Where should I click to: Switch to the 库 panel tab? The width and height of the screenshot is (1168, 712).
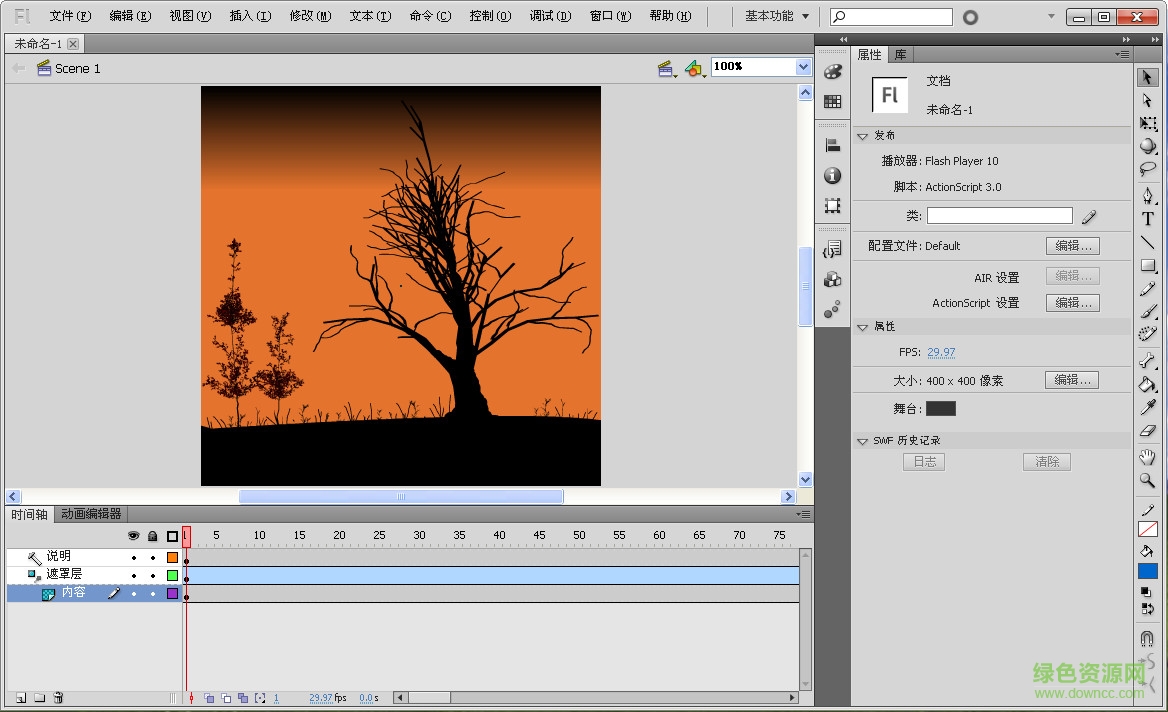coord(900,54)
